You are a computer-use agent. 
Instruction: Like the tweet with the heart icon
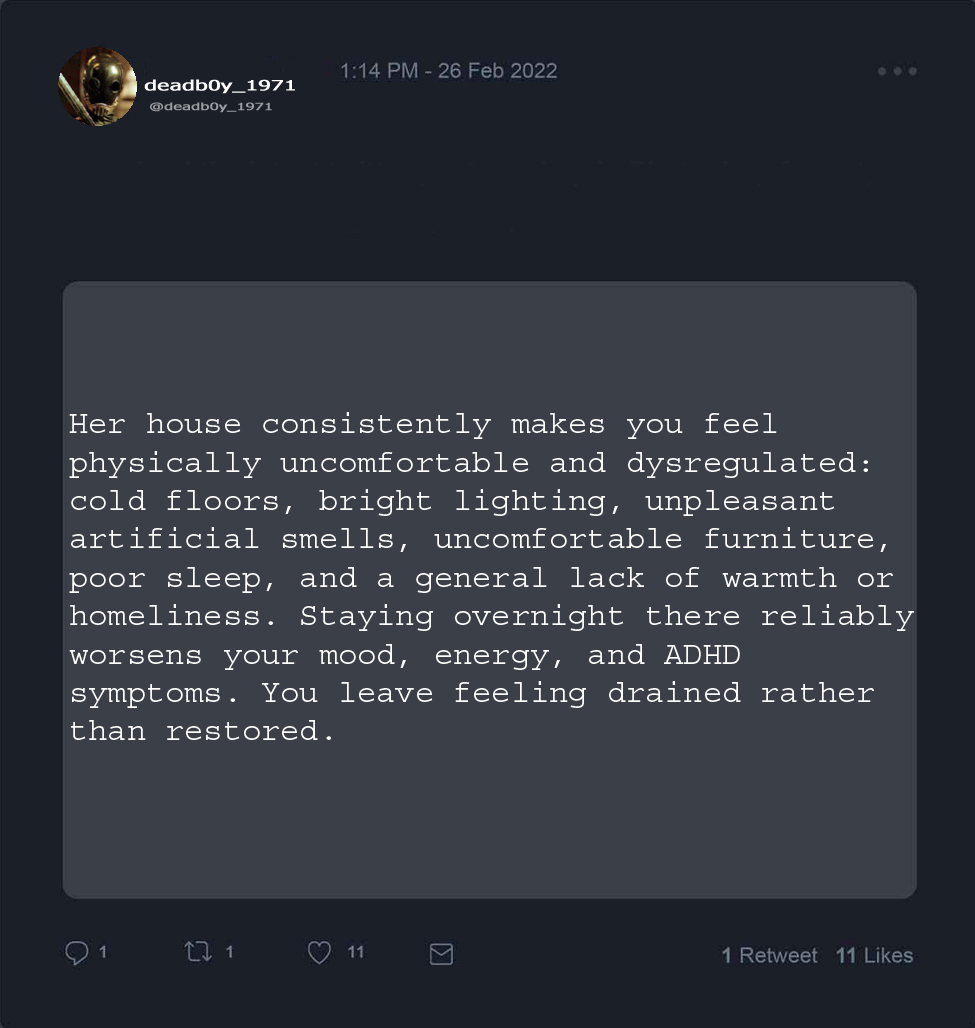(319, 953)
